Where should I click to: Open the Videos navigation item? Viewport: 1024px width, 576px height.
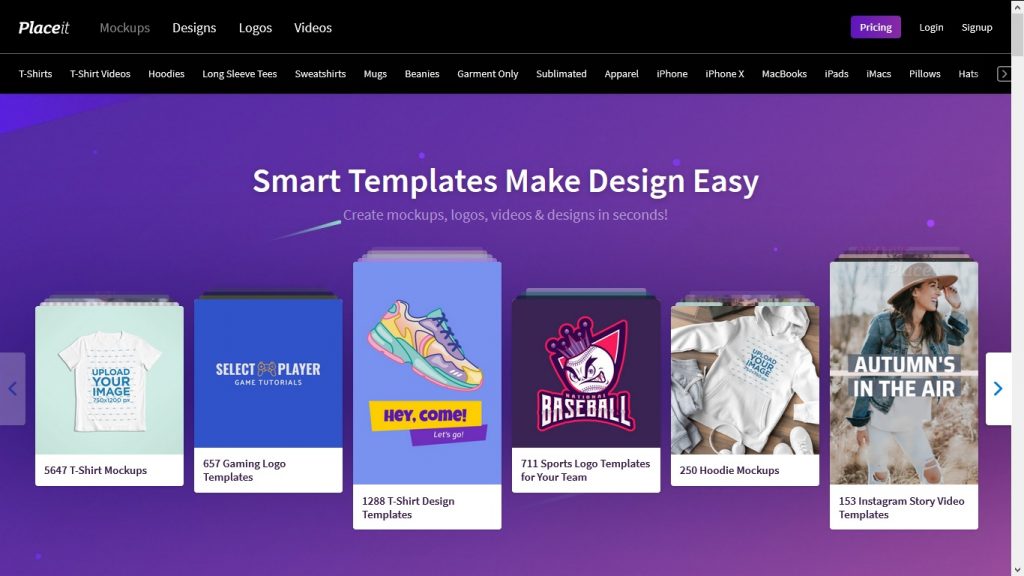[312, 28]
